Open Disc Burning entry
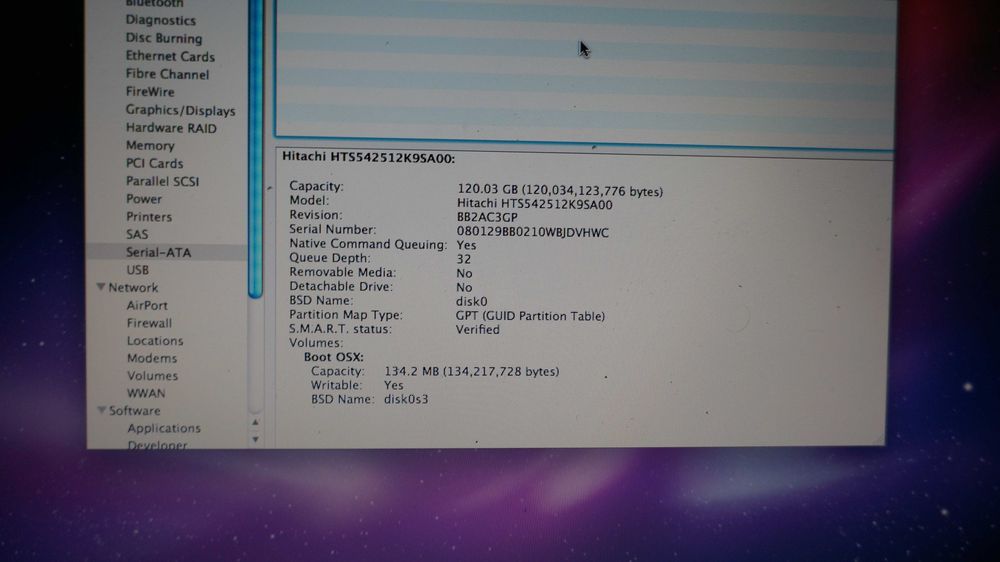Viewport: 1000px width, 562px height. tap(164, 38)
